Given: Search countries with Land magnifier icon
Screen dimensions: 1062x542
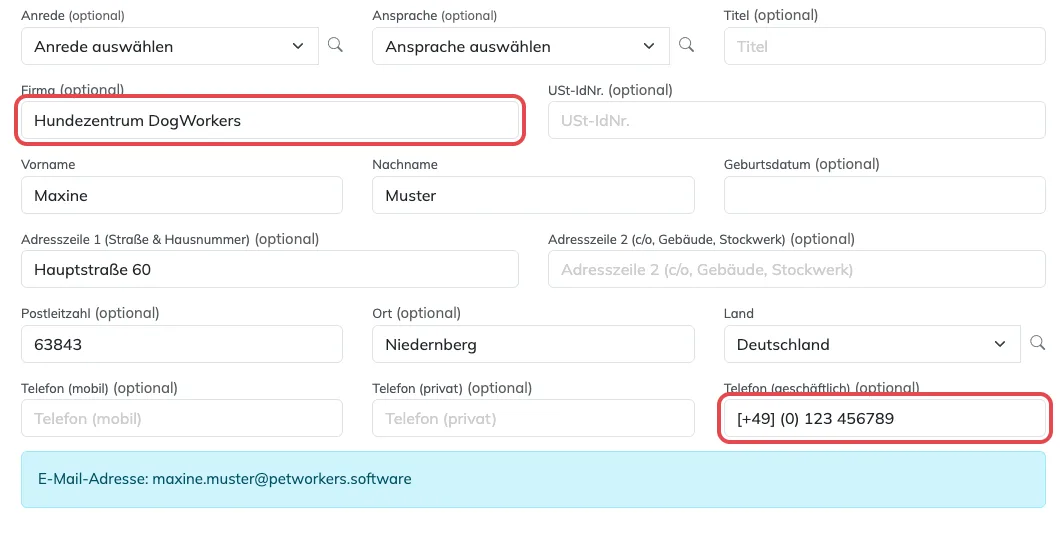Looking at the screenshot, I should click(1037, 343).
